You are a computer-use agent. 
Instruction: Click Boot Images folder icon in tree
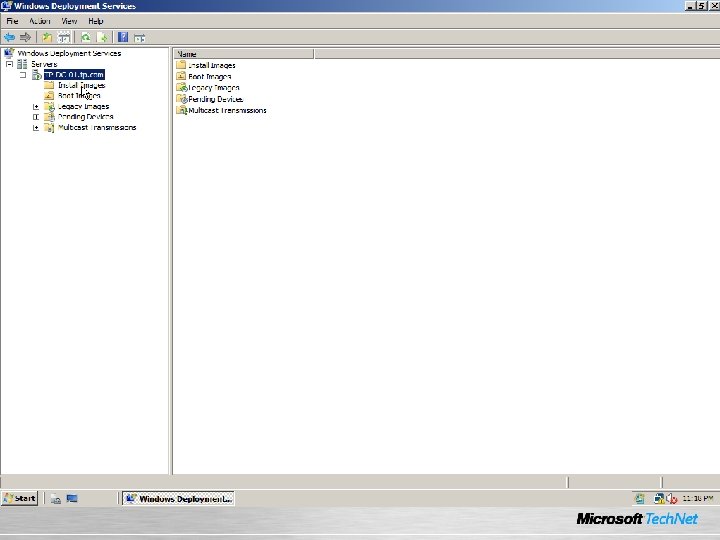(49, 96)
